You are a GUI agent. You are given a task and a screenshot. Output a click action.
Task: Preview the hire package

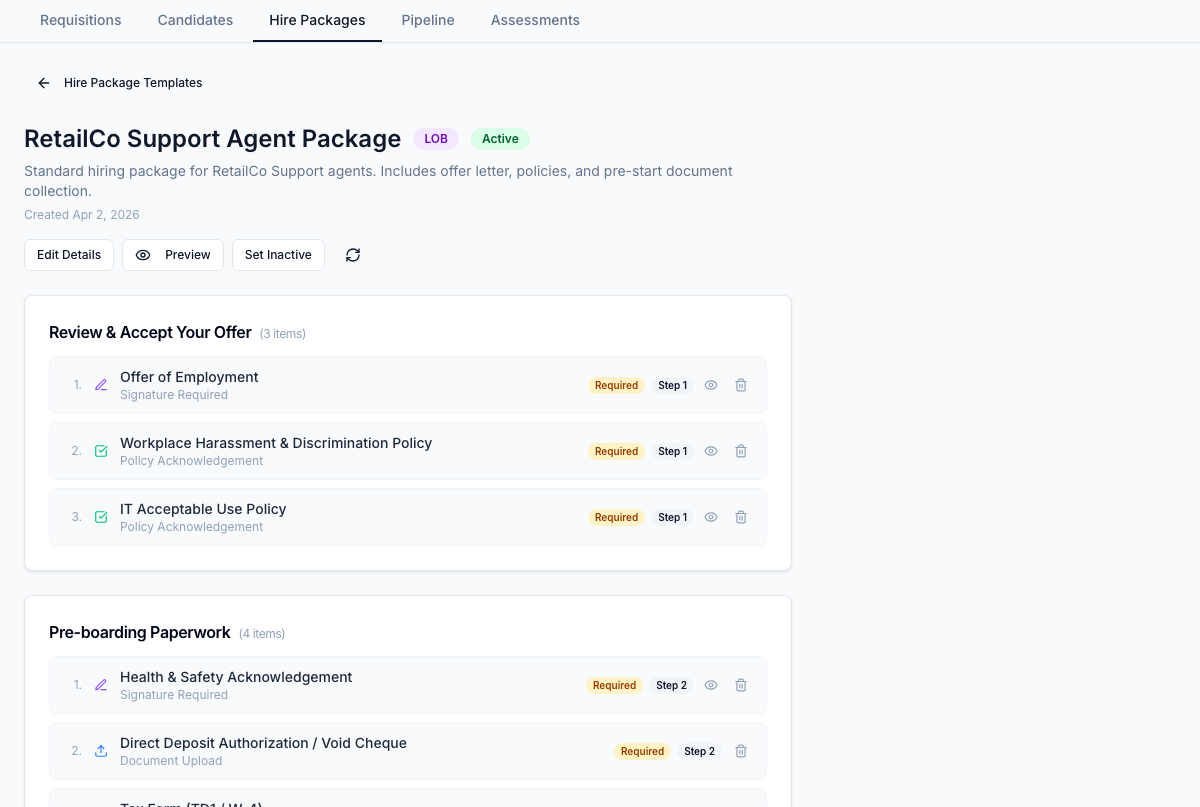pyautogui.click(x=173, y=255)
